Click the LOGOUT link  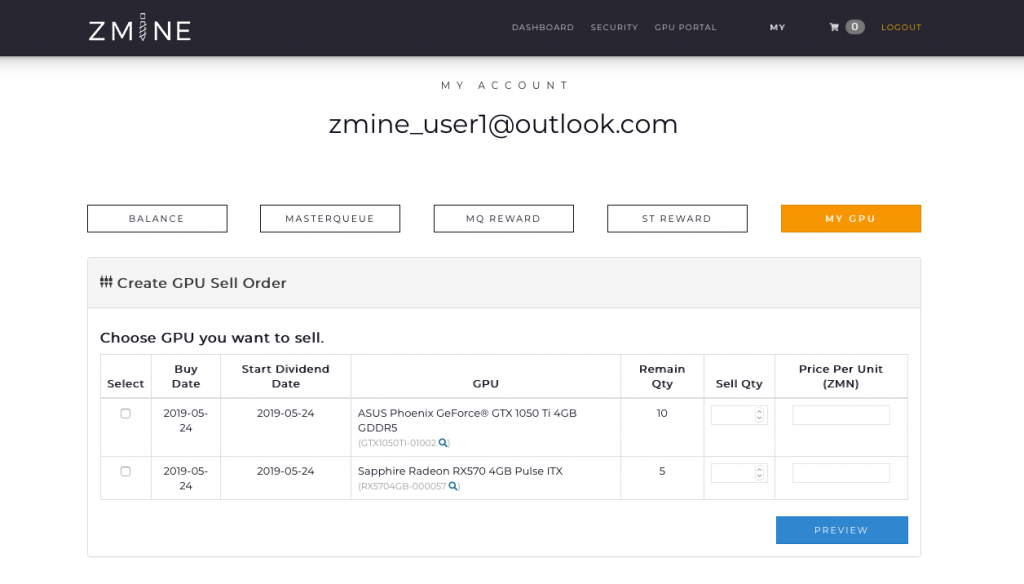coord(900,27)
